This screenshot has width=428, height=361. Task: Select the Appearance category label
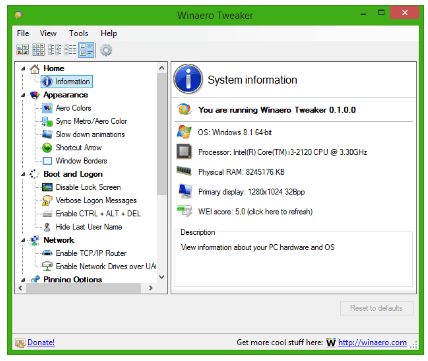[x=66, y=95]
